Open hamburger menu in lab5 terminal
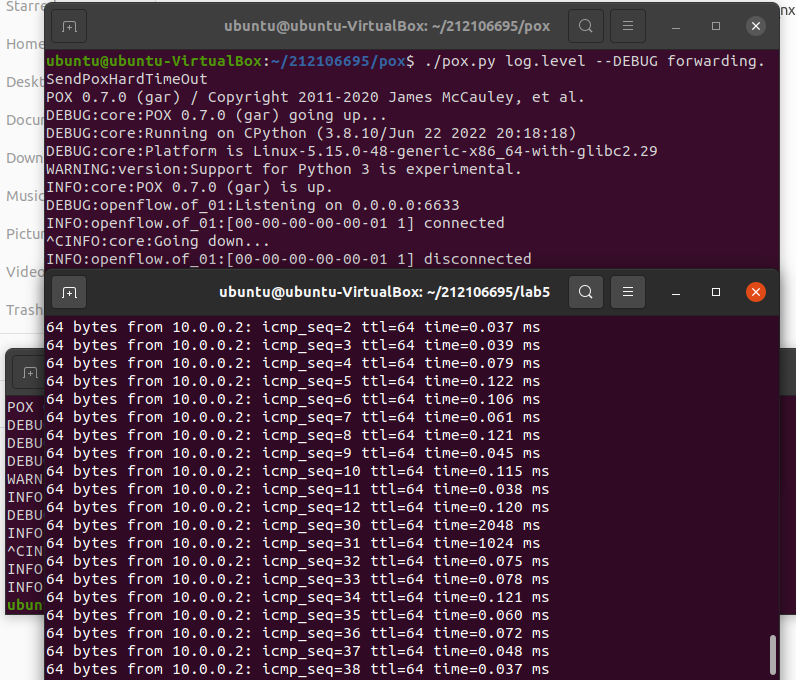Screen dimensions: 796x680 pyautogui.click(x=627, y=292)
